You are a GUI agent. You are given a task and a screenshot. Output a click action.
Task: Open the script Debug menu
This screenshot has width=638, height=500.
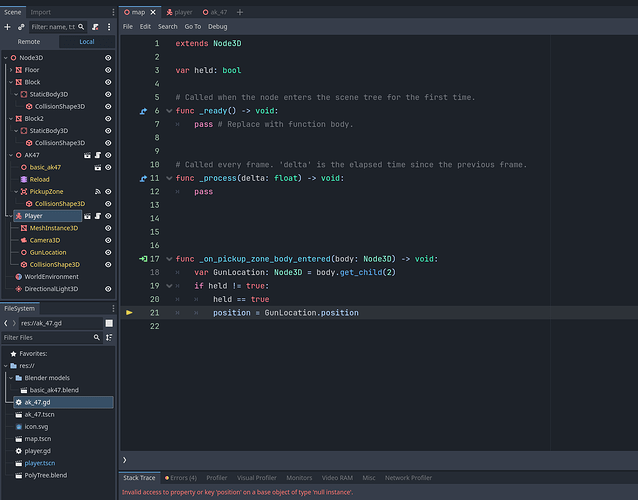(218, 26)
